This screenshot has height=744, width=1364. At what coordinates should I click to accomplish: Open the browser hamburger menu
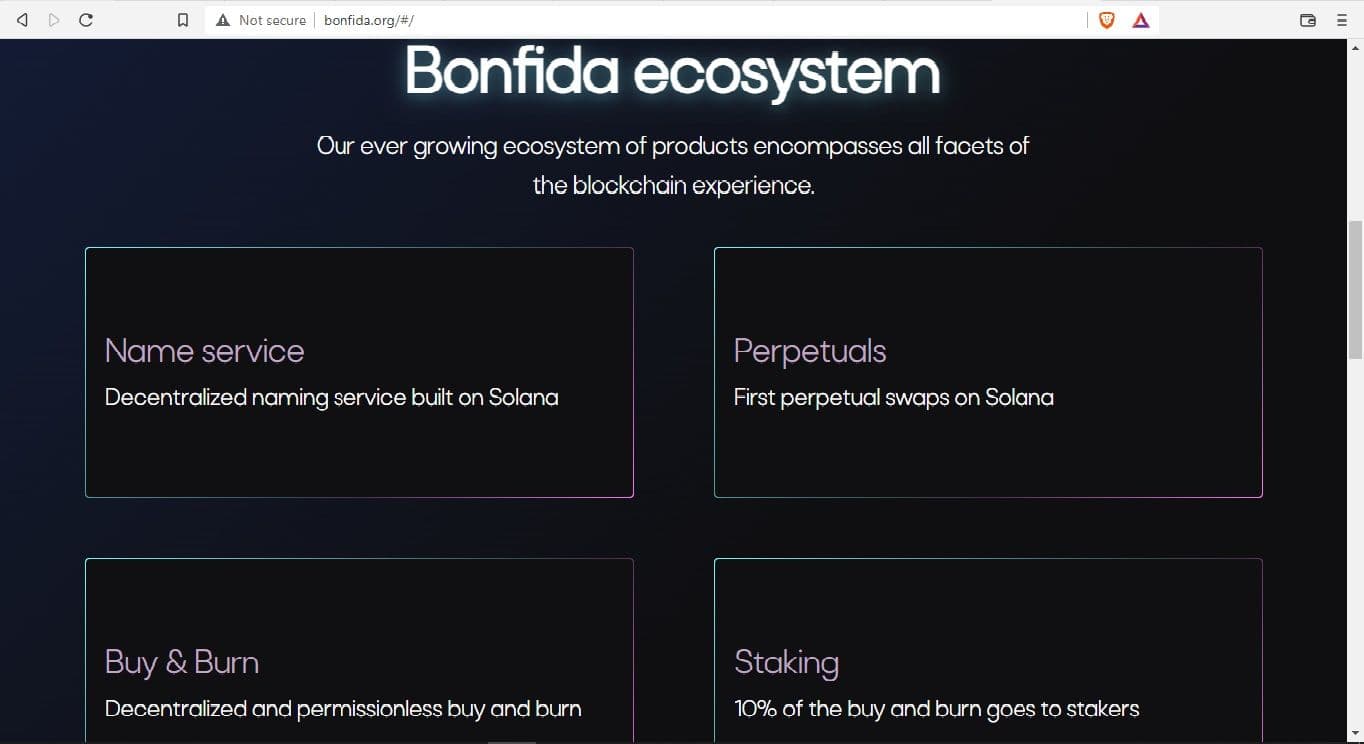click(x=1342, y=20)
